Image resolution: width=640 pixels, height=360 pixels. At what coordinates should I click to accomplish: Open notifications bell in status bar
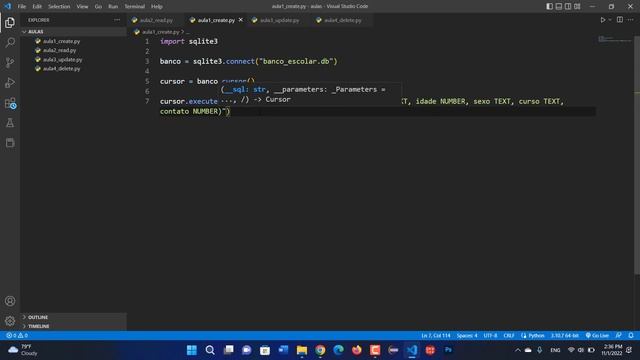tap(631, 335)
